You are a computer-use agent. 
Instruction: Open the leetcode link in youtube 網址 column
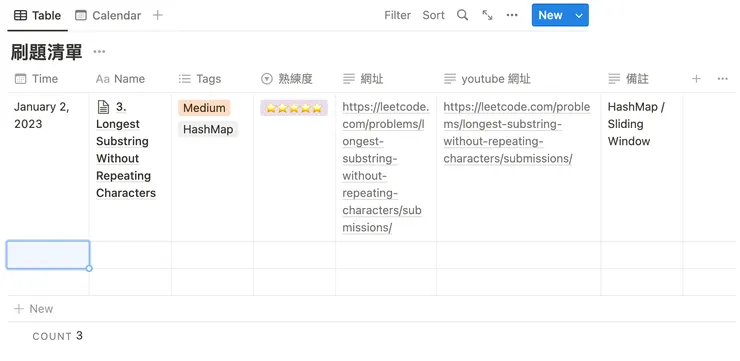517,133
